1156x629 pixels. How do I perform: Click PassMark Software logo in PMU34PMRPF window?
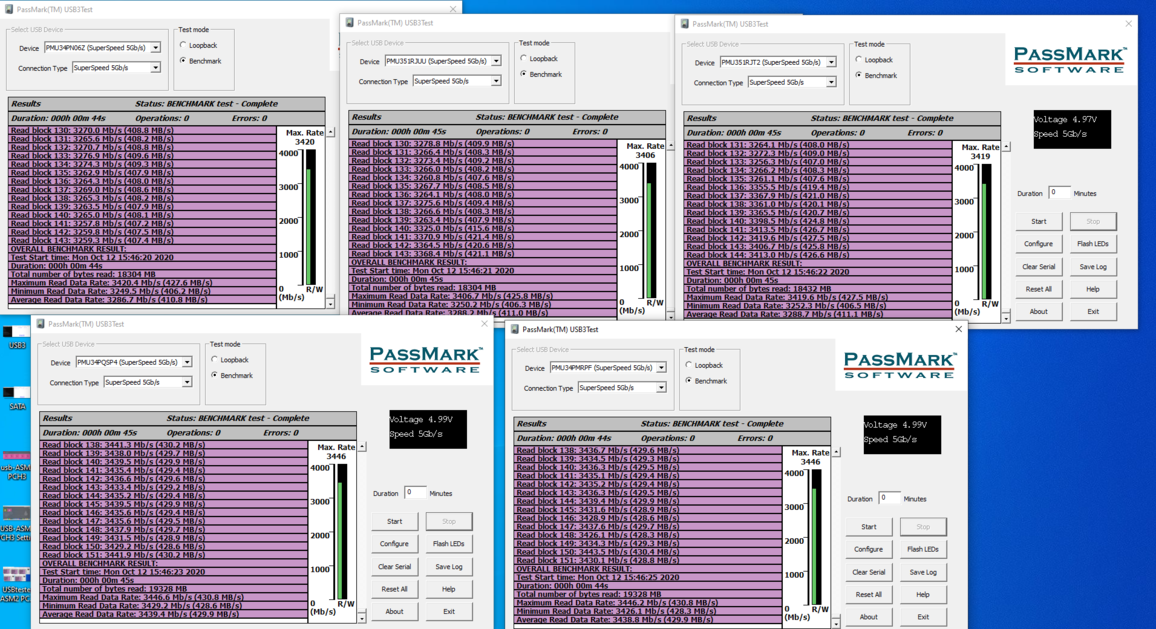point(899,365)
